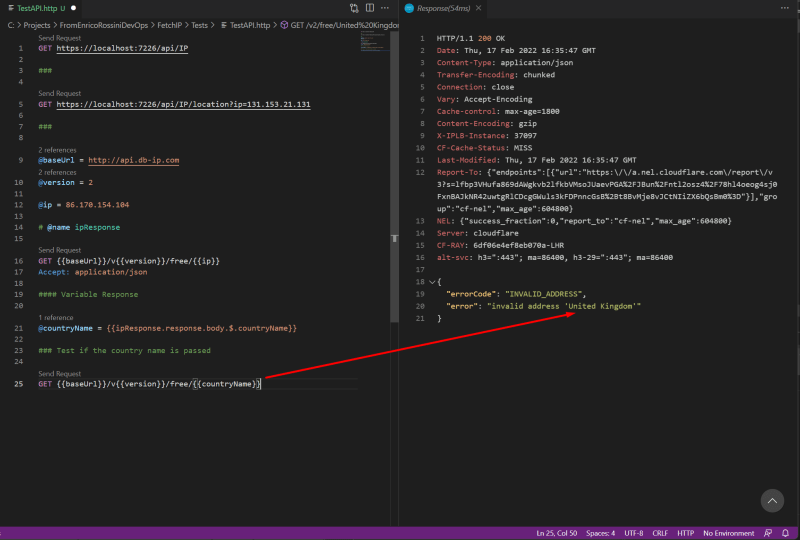
Task: Open changes compare icon in editor title
Action: click(354, 8)
